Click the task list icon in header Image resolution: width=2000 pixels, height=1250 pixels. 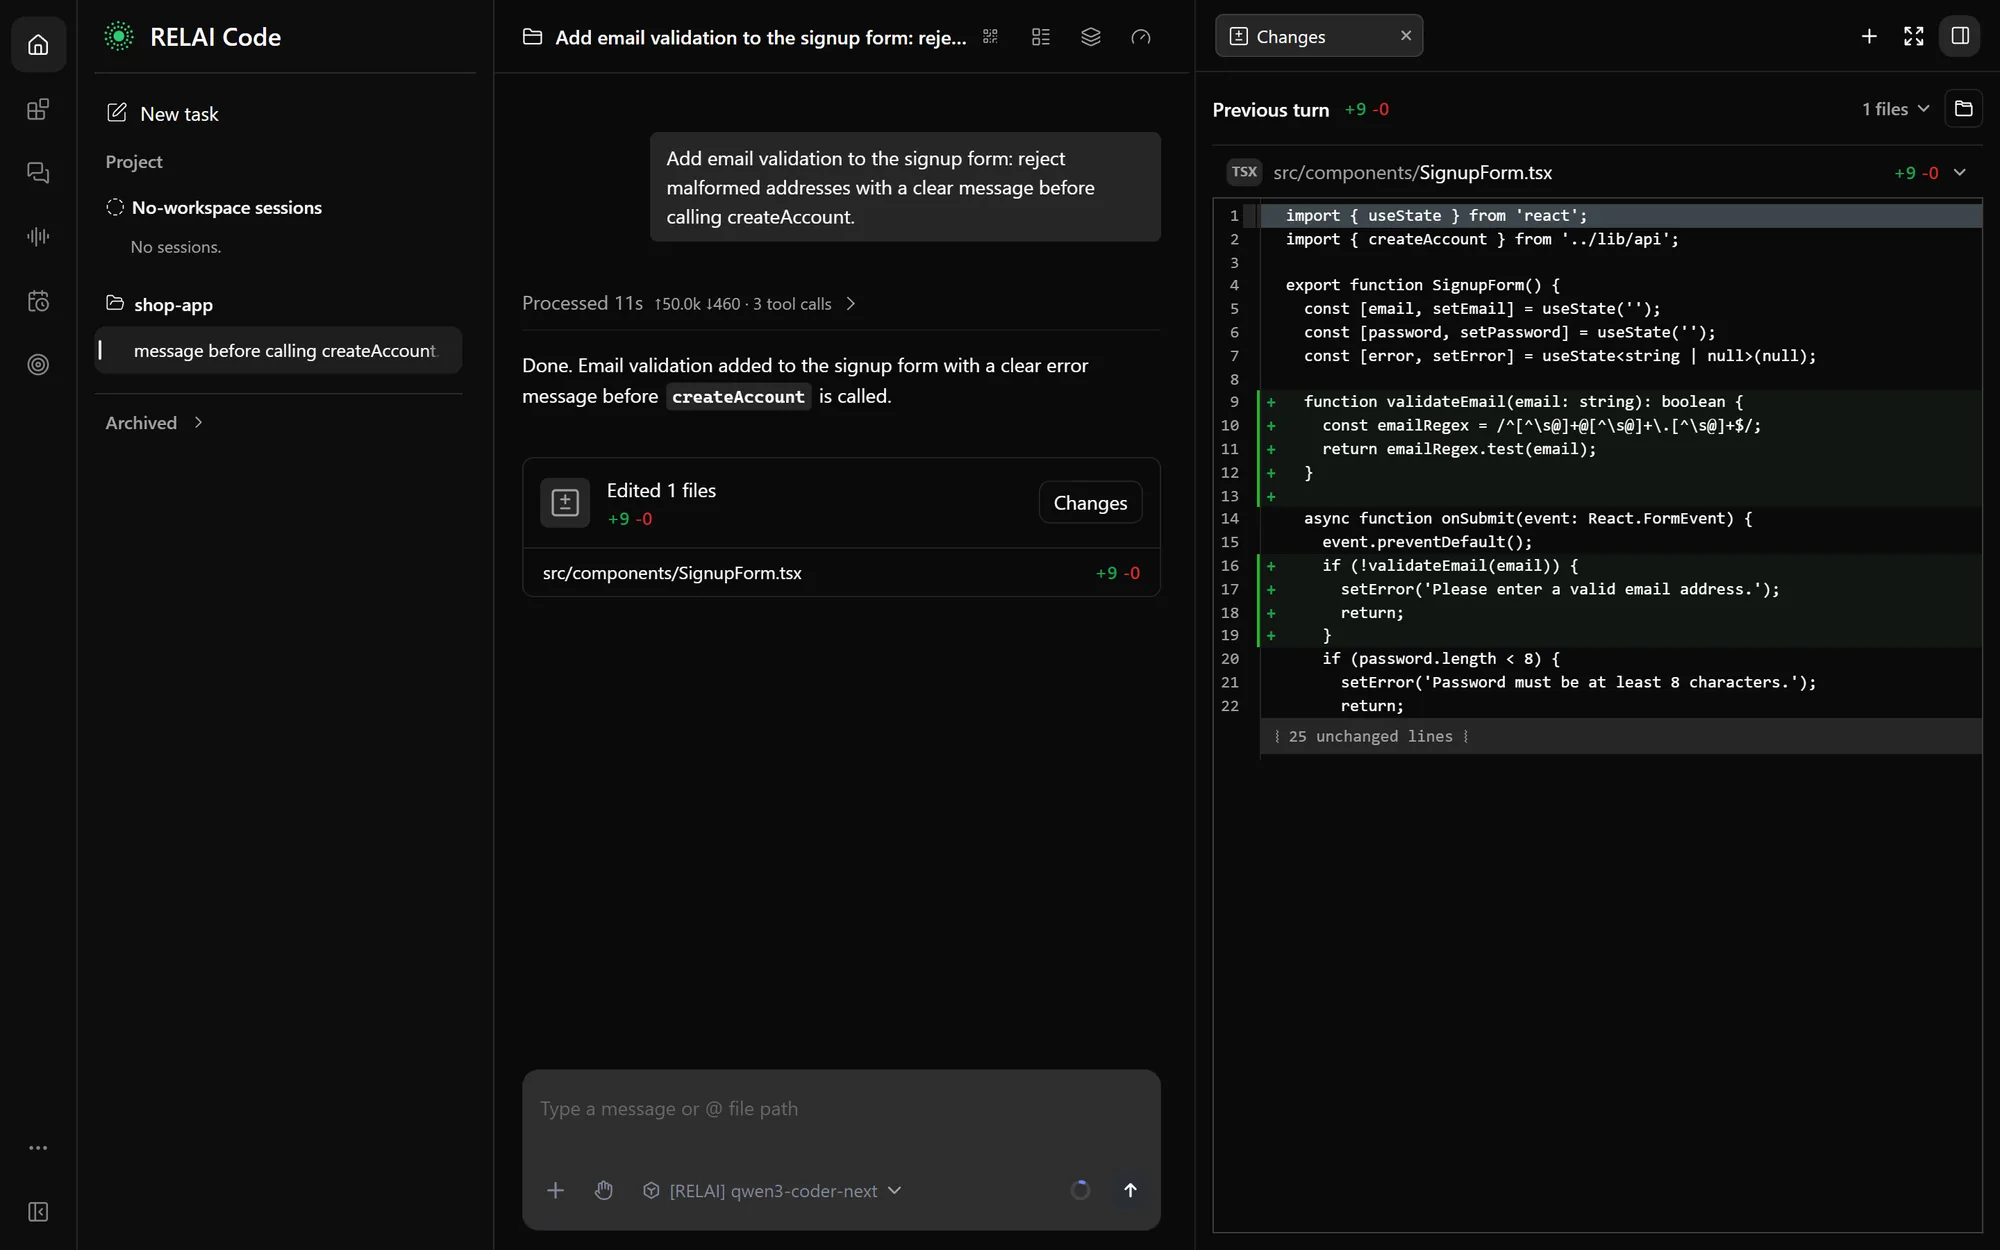[1040, 37]
